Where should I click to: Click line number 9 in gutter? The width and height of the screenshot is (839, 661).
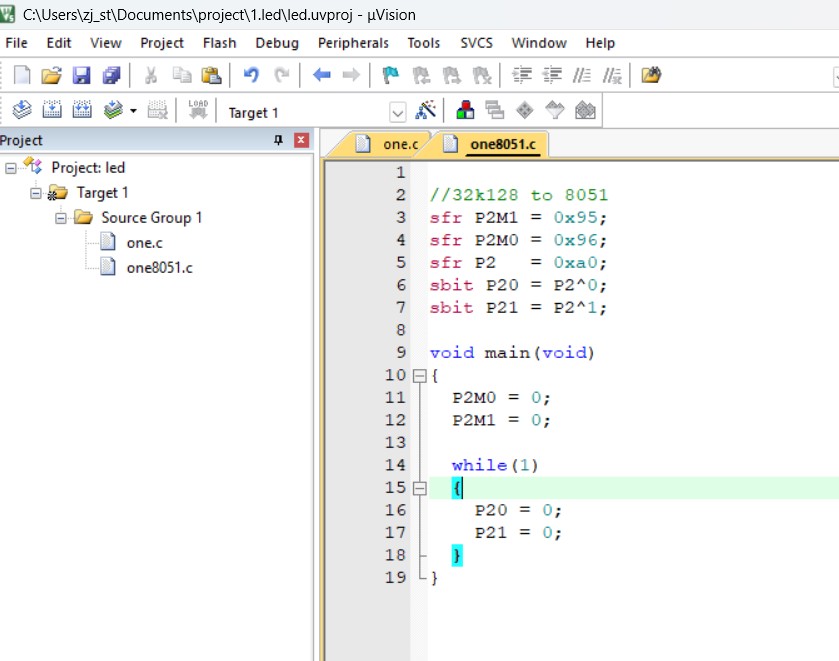tap(401, 353)
